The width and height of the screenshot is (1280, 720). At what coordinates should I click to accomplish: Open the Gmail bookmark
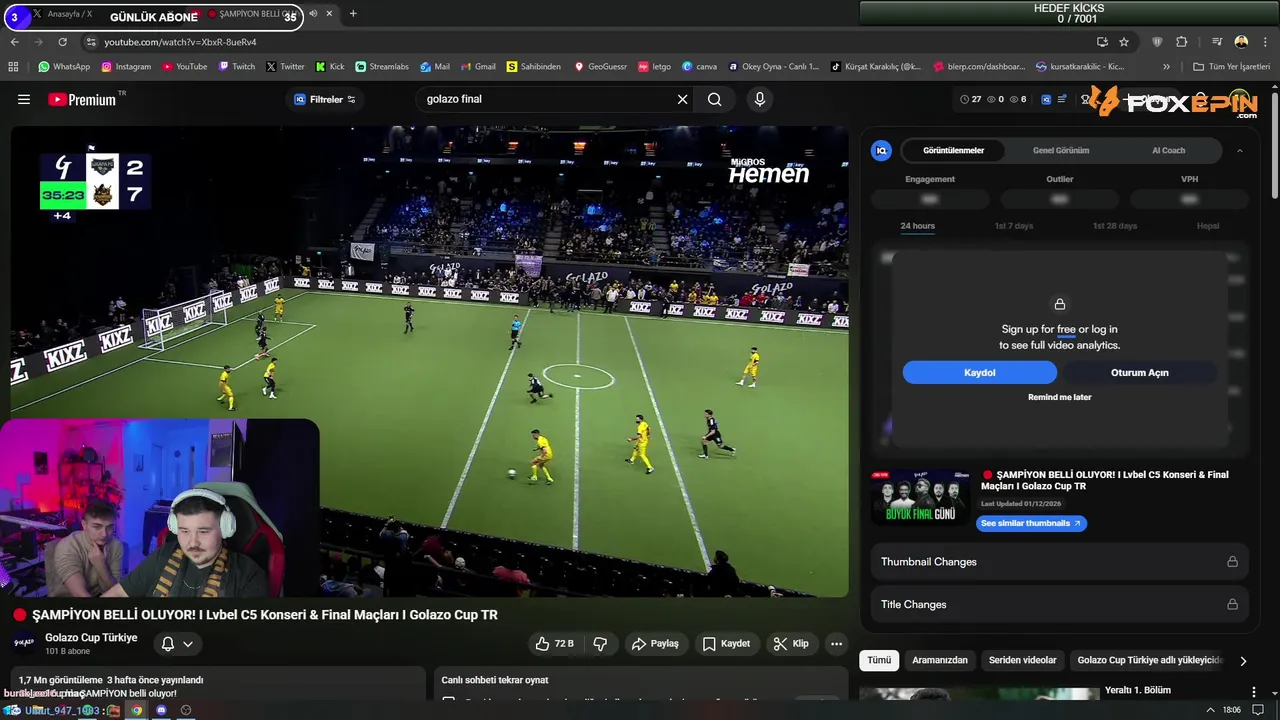[x=478, y=67]
